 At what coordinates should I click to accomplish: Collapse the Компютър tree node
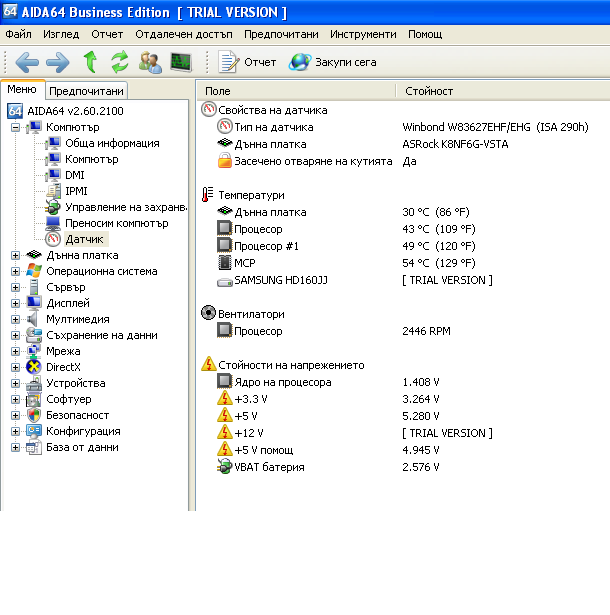pyautogui.click(x=15, y=127)
